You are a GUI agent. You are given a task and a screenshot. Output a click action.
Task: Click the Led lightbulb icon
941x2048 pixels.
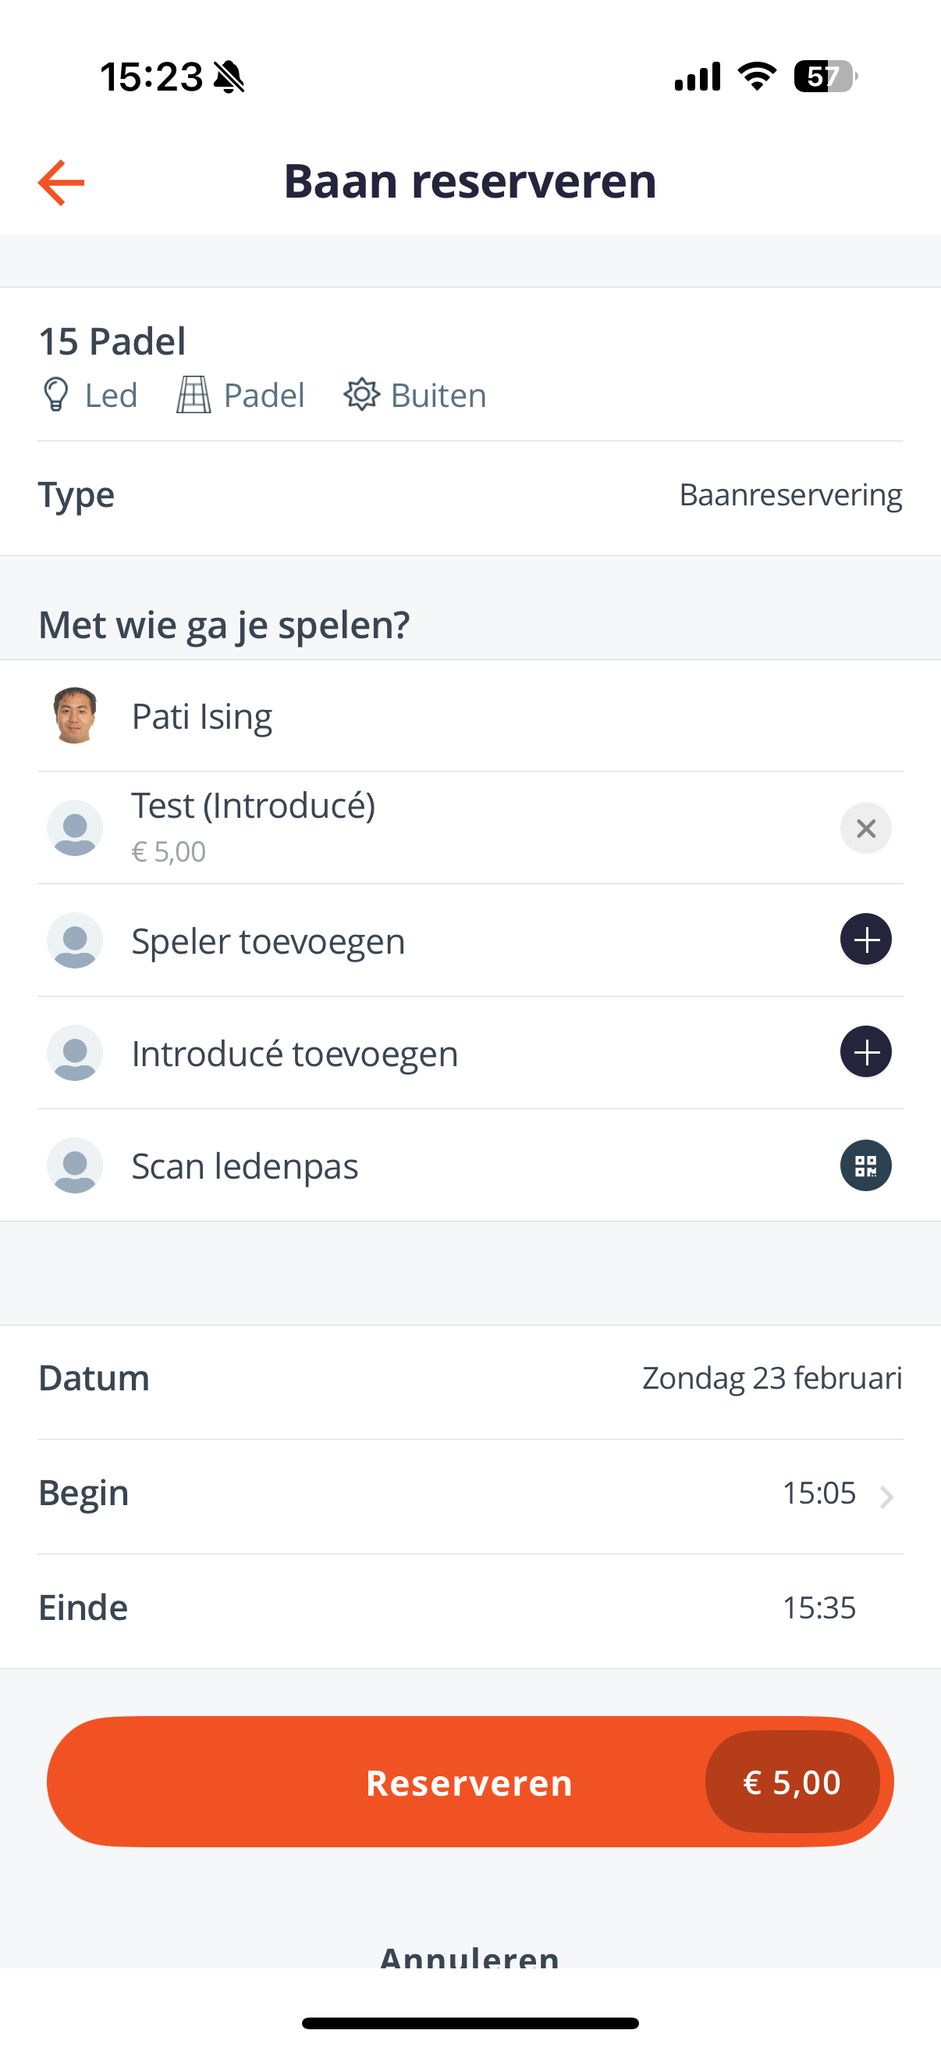[56, 395]
